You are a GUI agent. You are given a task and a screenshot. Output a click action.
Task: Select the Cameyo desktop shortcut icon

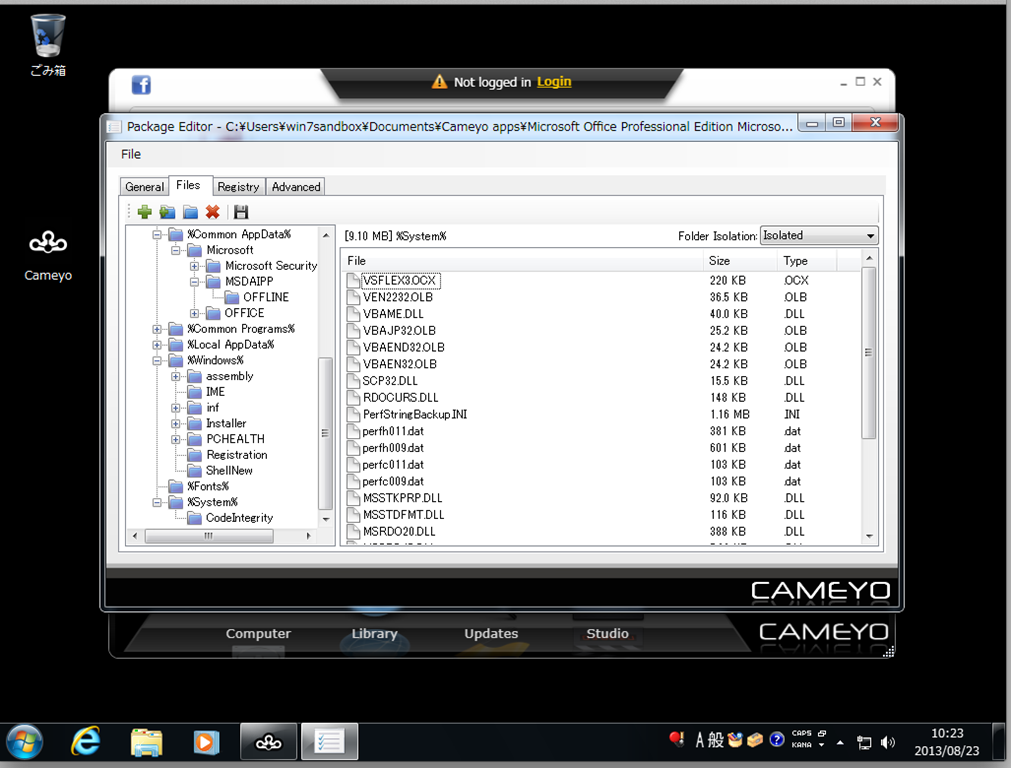coord(48,256)
